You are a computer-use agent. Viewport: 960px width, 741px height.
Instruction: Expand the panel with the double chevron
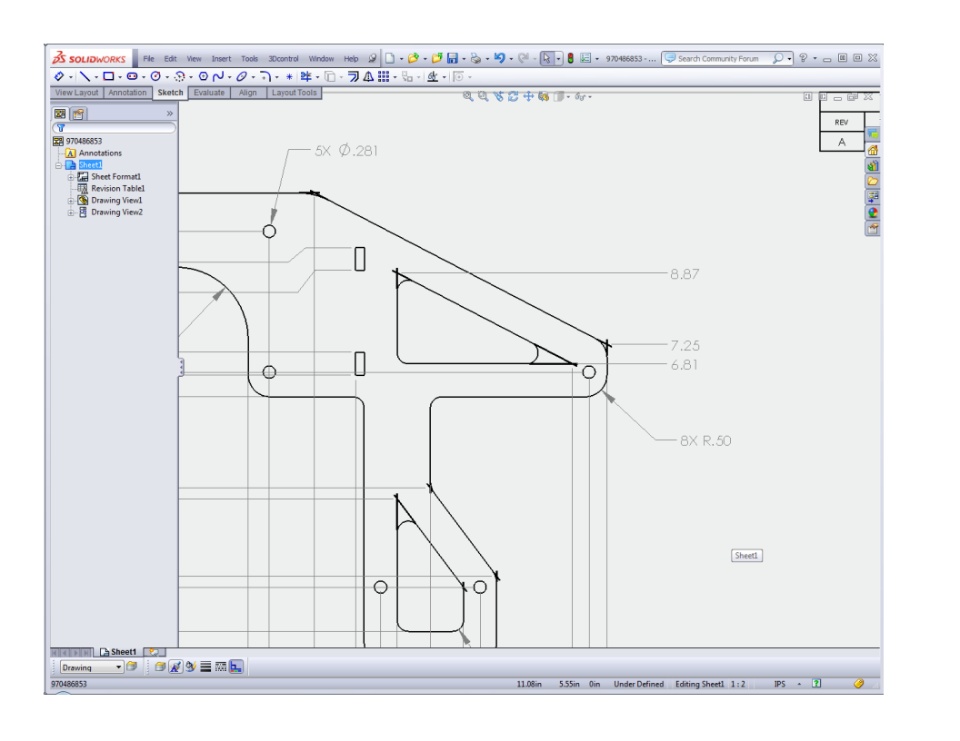pos(170,113)
